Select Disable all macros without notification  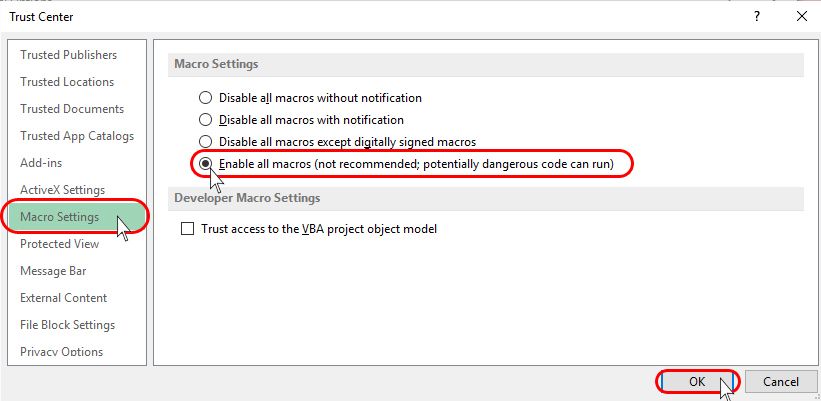(x=206, y=98)
